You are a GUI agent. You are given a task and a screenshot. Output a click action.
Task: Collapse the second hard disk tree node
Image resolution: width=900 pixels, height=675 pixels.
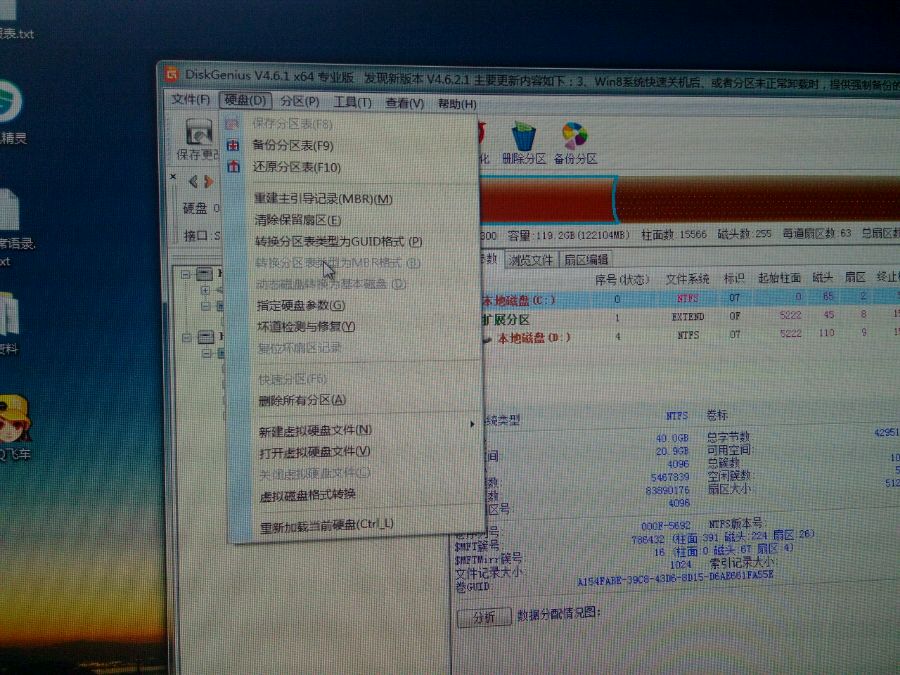click(187, 337)
